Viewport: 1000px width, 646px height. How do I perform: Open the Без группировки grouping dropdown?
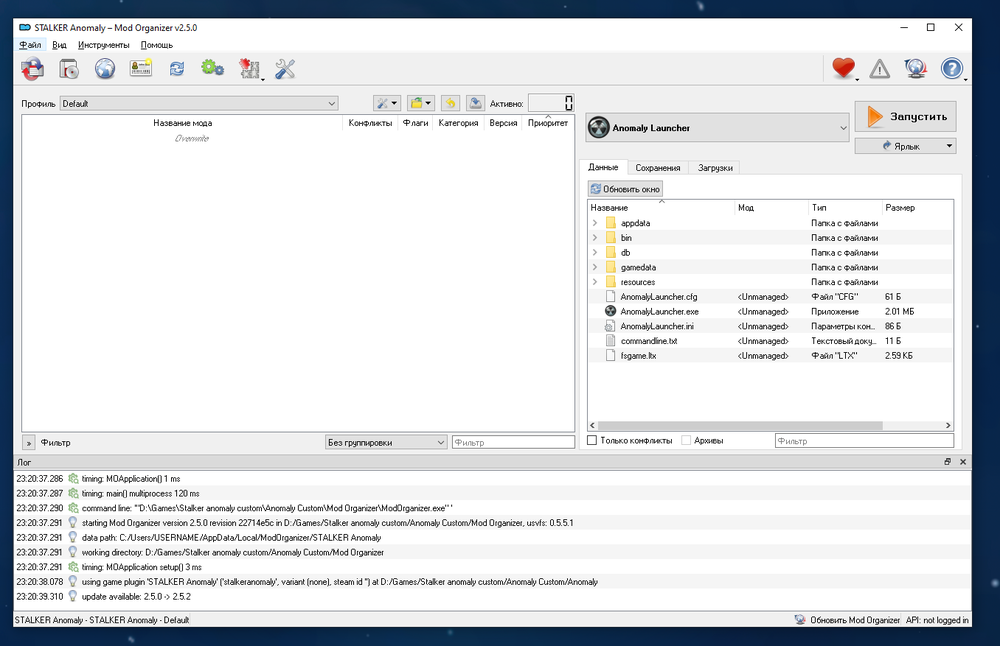click(386, 442)
